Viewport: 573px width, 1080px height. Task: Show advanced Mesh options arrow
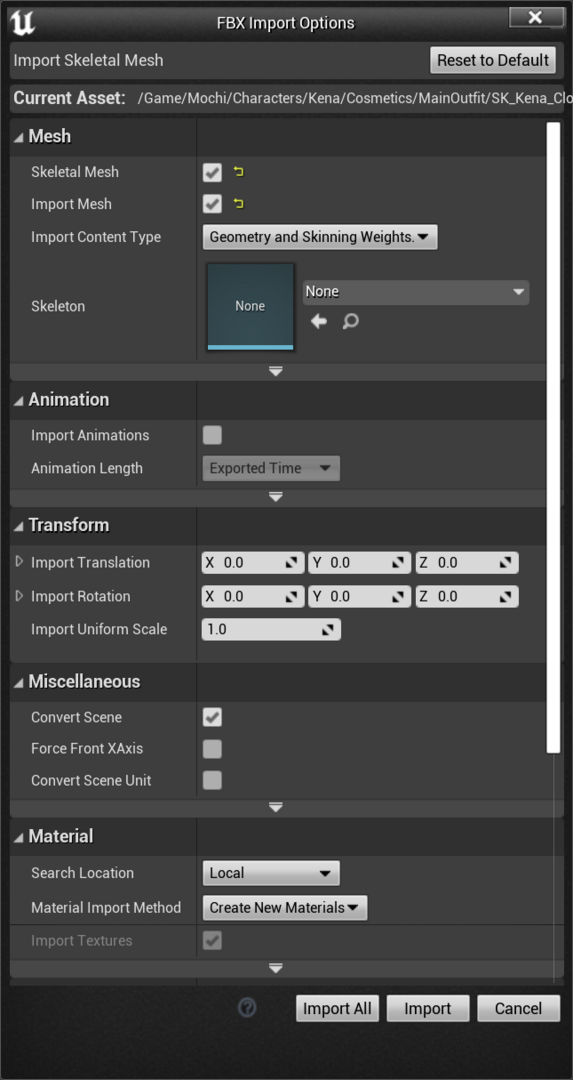pos(276,371)
